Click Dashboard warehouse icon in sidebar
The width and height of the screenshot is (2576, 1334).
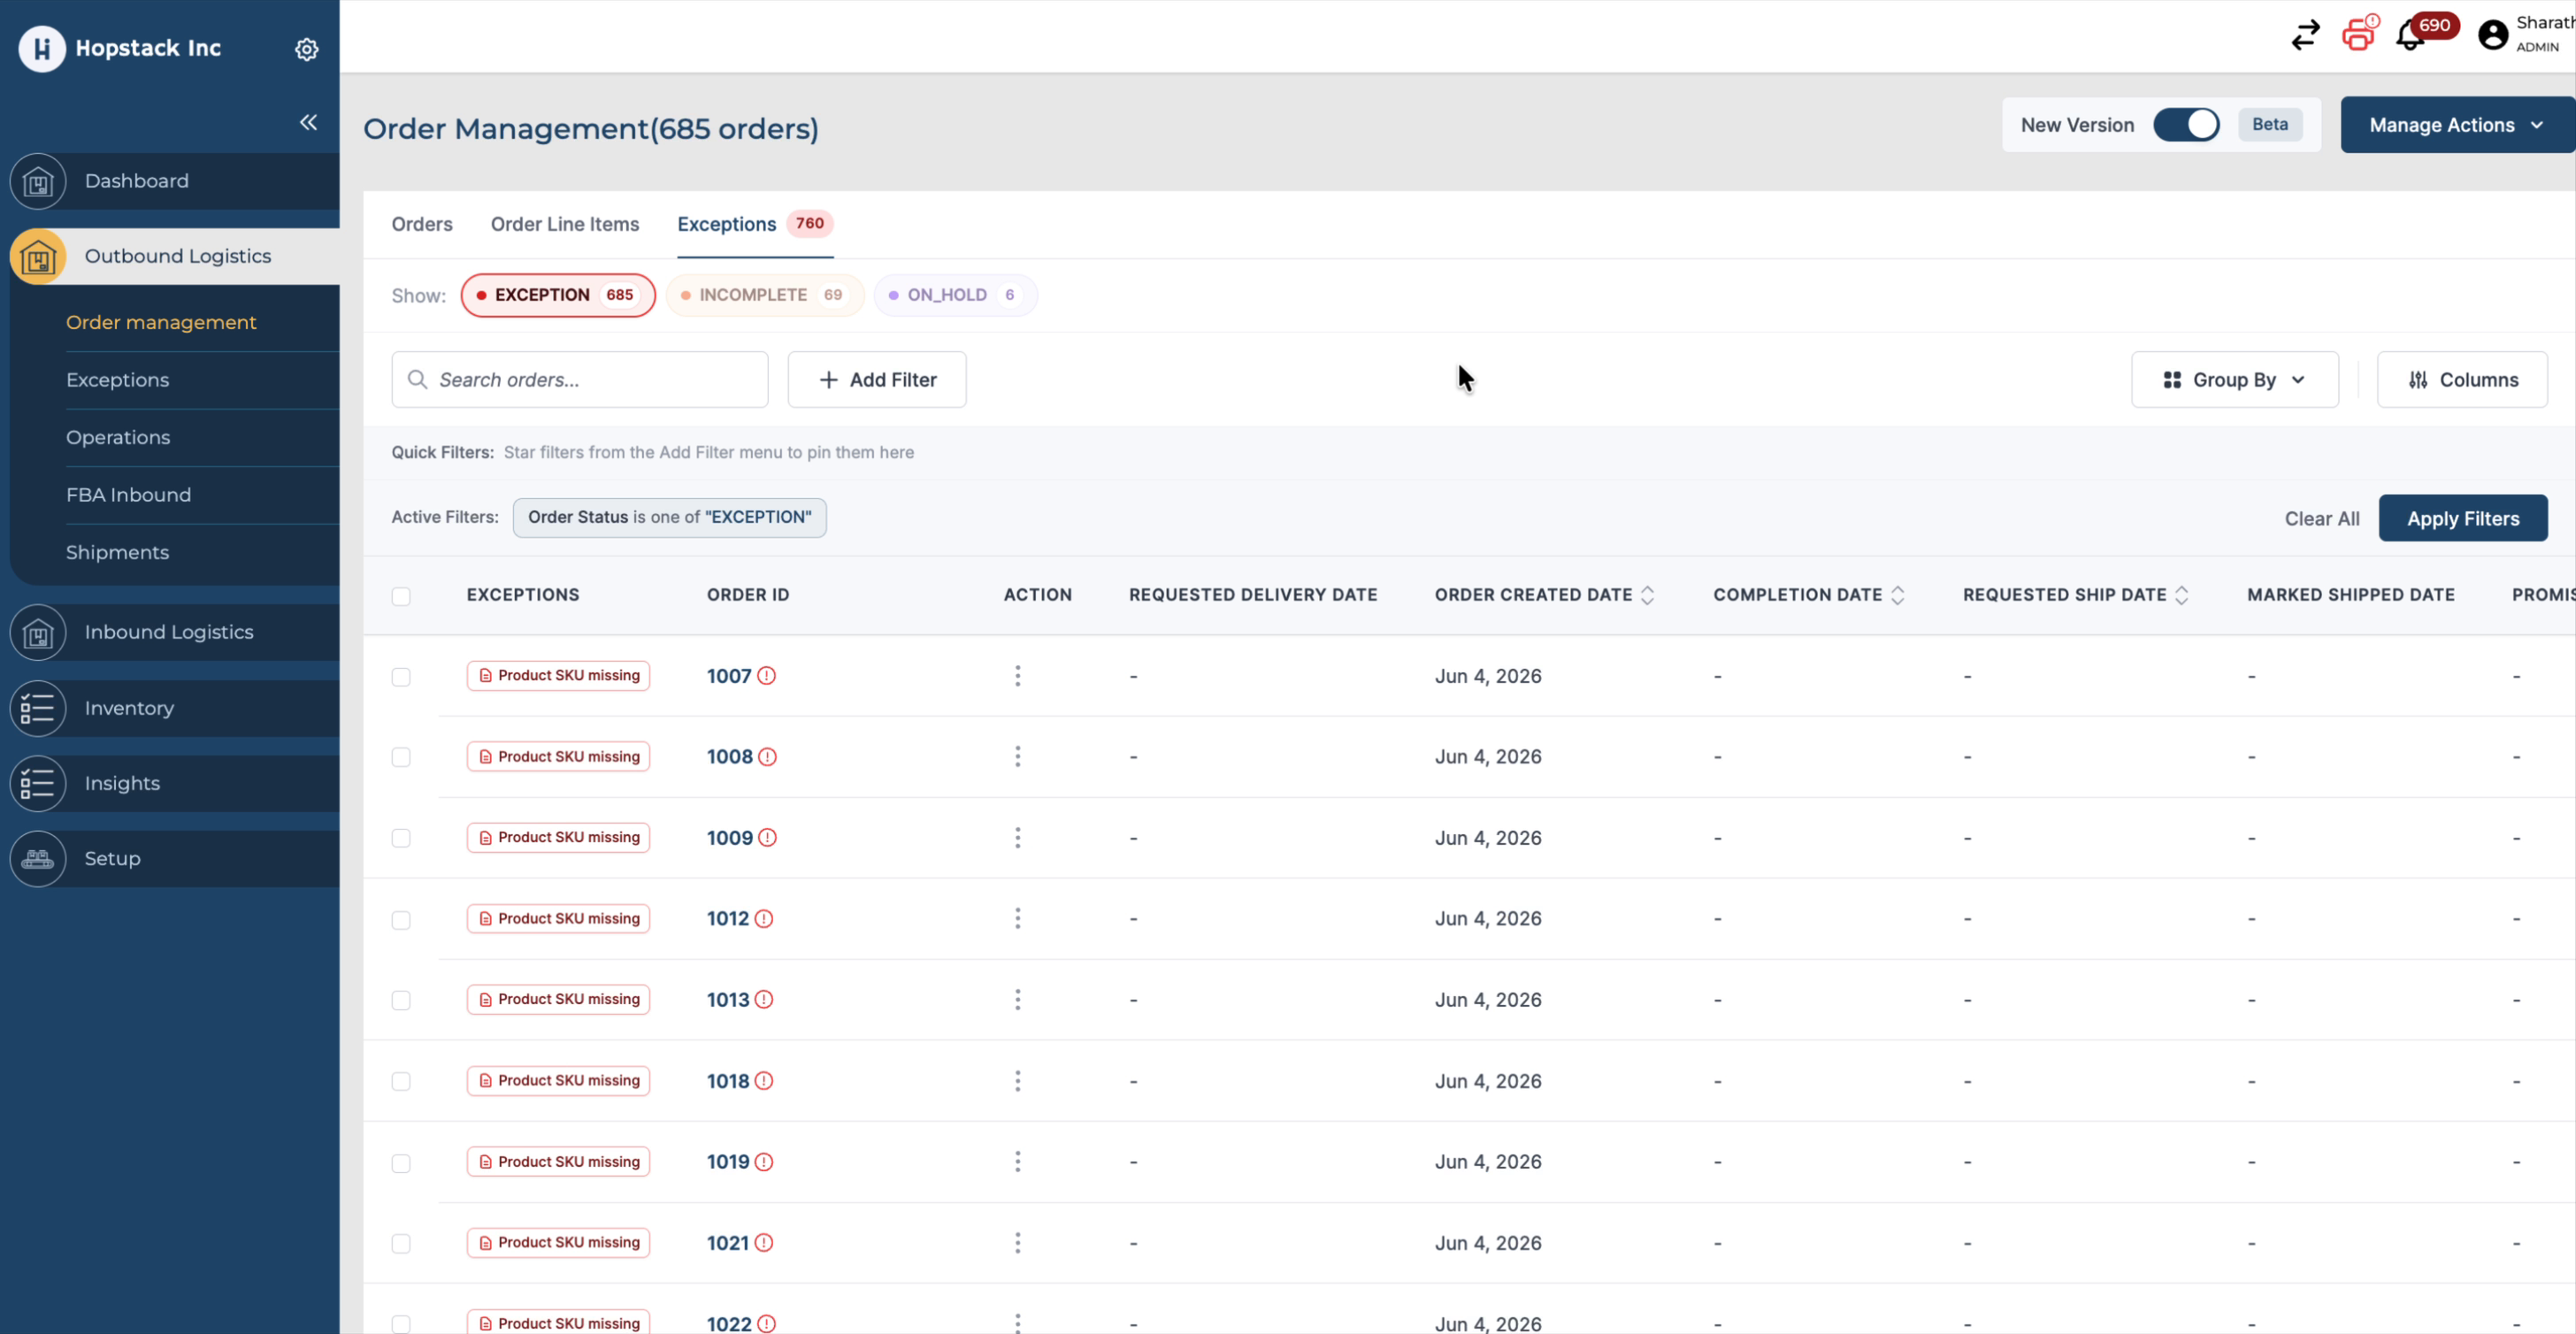(x=38, y=181)
